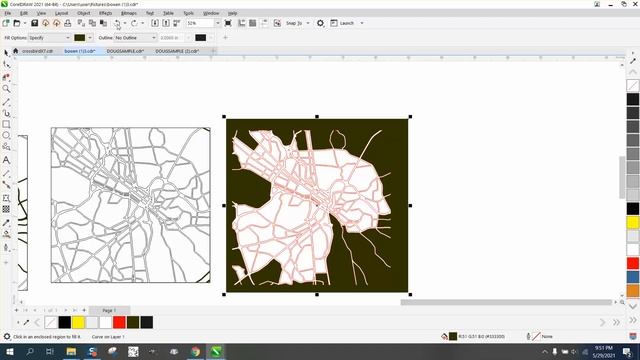Select the Shape tool in toolbox
This screenshot has width=640, height=360.
point(6,64)
